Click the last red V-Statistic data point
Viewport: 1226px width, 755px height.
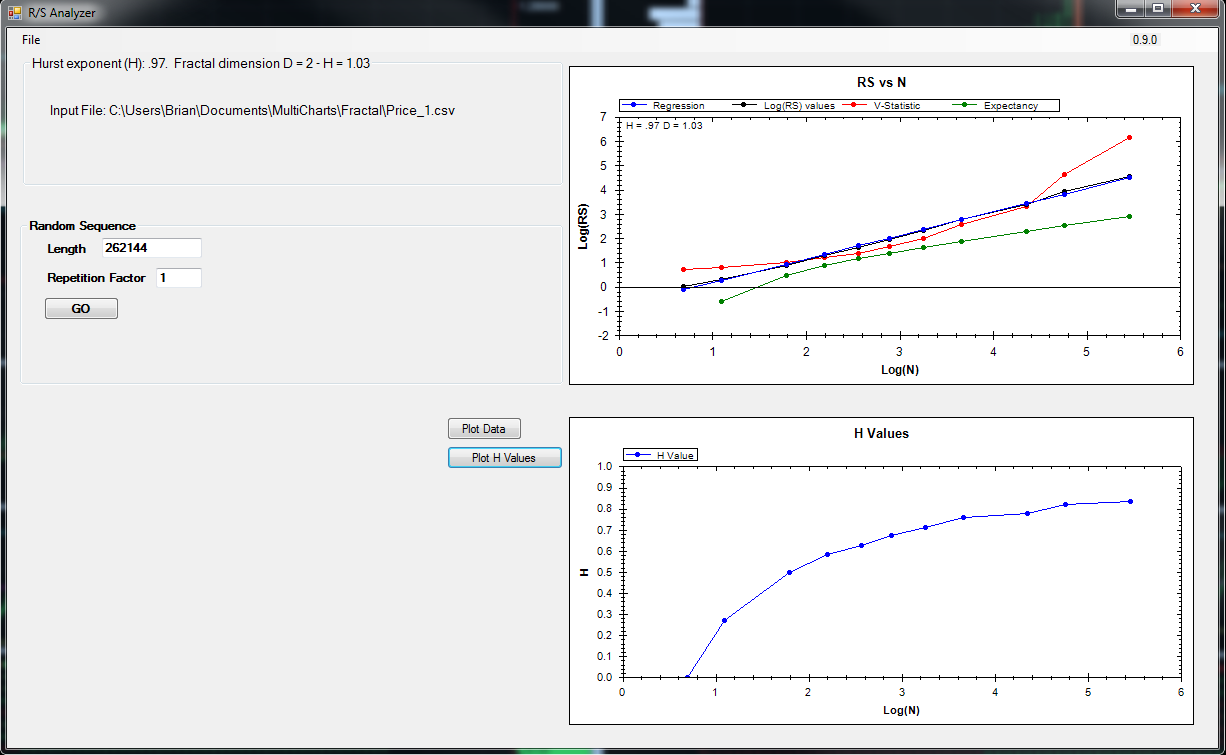point(1129,137)
